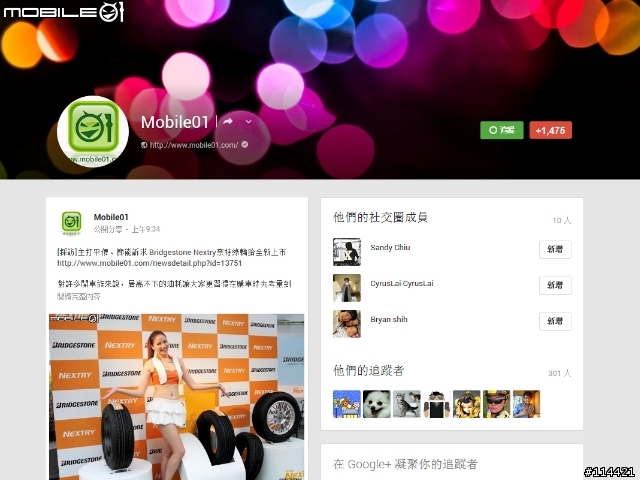Open CyrusLai CyrusLai name link
Image resolution: width=640 pixels, height=480 pixels.
tap(402, 283)
